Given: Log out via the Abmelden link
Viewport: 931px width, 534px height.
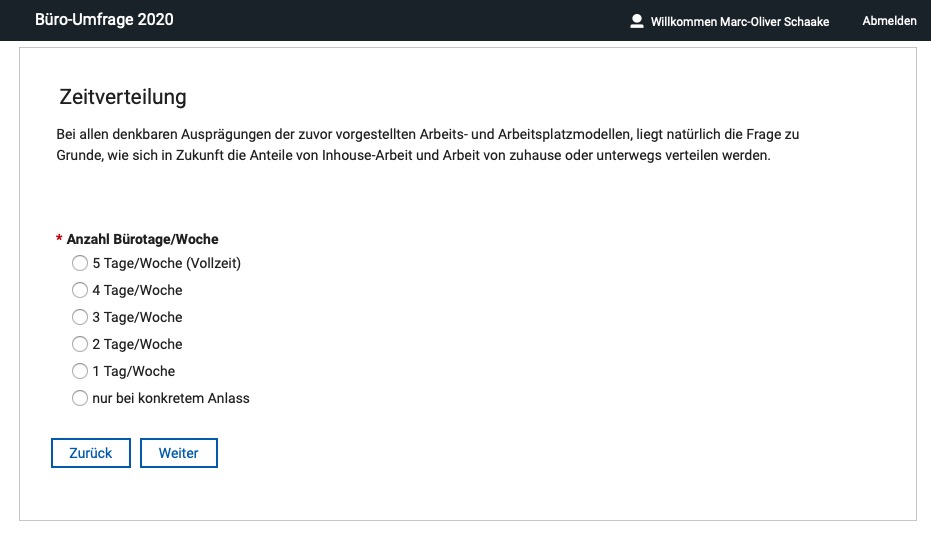Looking at the screenshot, I should (889, 21).
